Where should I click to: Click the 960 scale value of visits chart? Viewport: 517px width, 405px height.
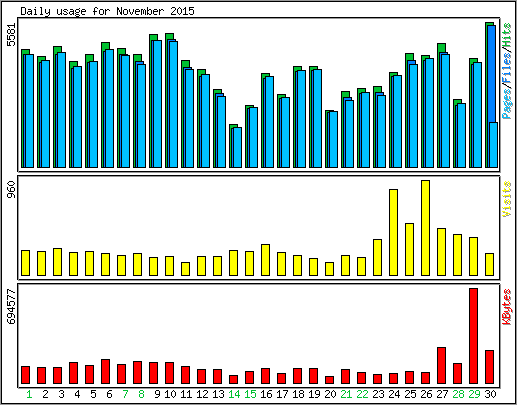click(11, 189)
